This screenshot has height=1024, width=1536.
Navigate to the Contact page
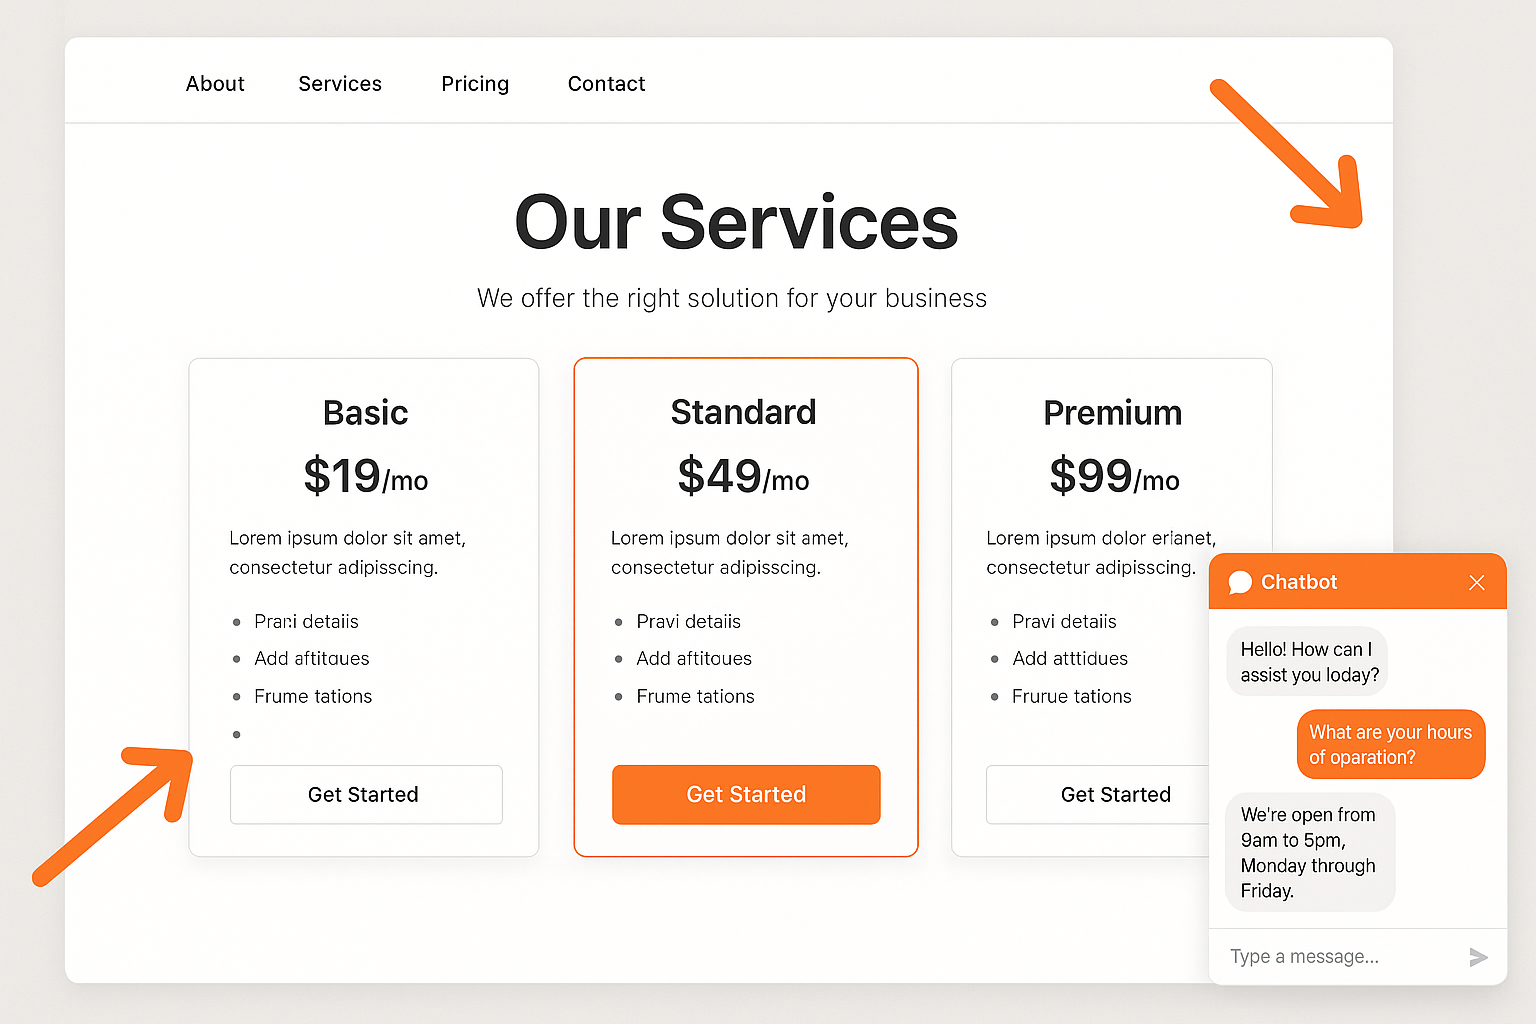606,84
